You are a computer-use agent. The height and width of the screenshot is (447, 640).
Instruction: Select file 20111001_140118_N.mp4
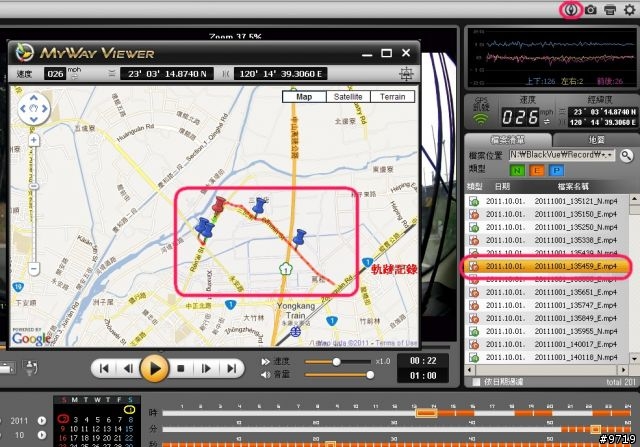point(547,357)
